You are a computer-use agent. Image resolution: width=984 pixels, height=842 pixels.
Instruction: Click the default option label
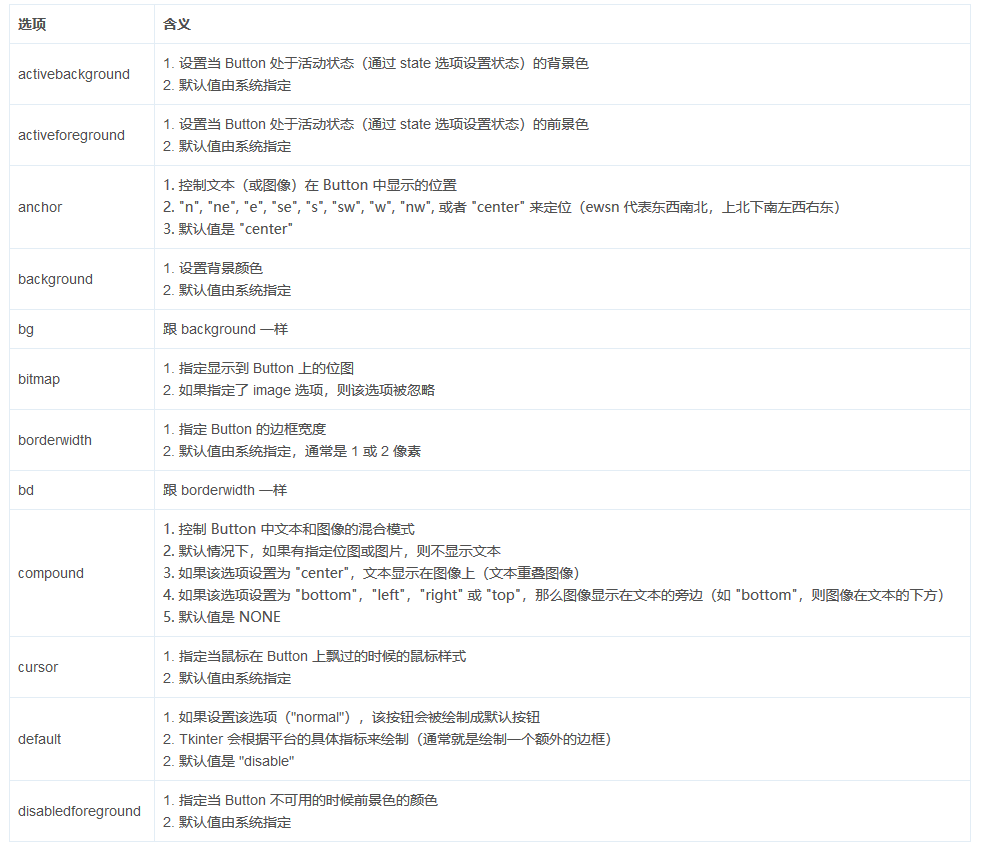coord(37,739)
